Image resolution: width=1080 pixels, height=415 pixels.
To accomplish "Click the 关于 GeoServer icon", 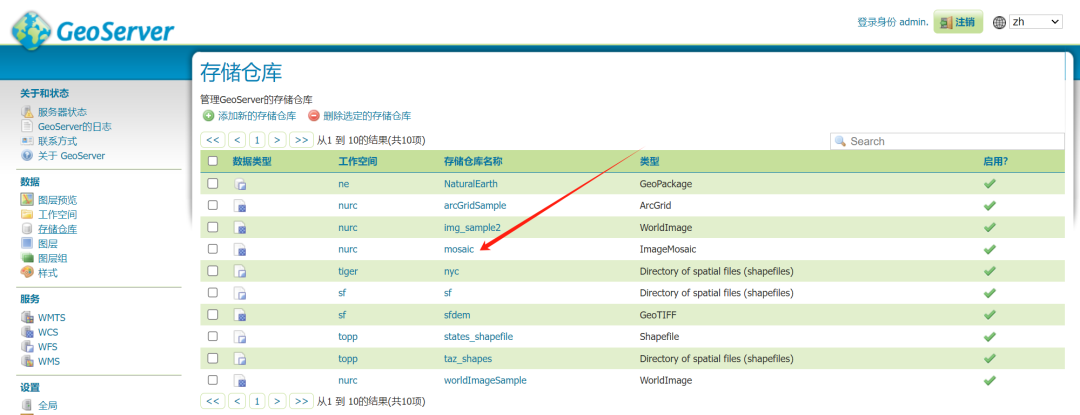I will point(27,156).
